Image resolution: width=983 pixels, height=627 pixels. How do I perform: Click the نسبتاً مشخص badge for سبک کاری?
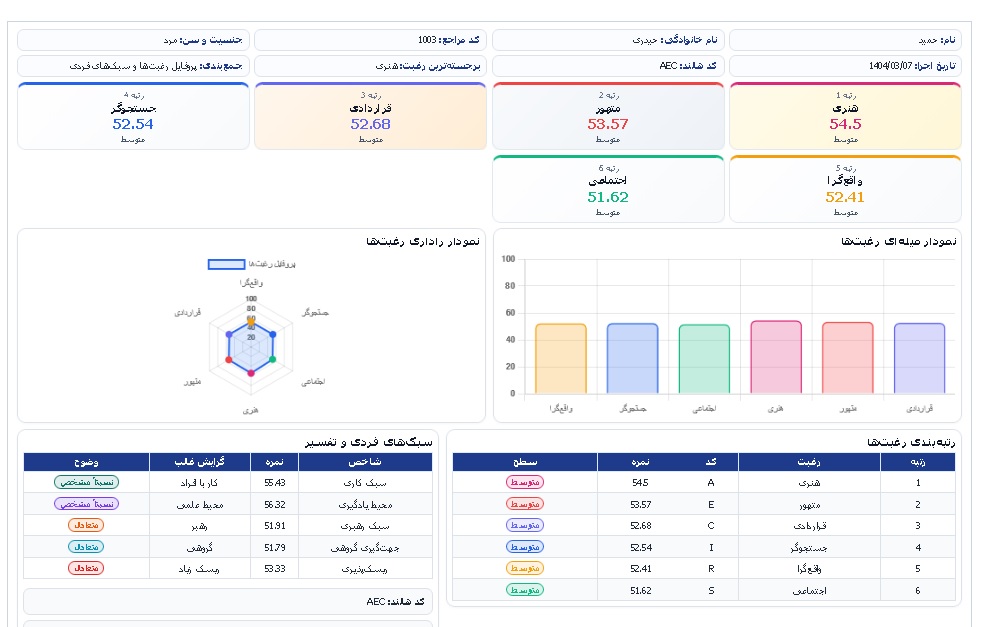tap(87, 482)
